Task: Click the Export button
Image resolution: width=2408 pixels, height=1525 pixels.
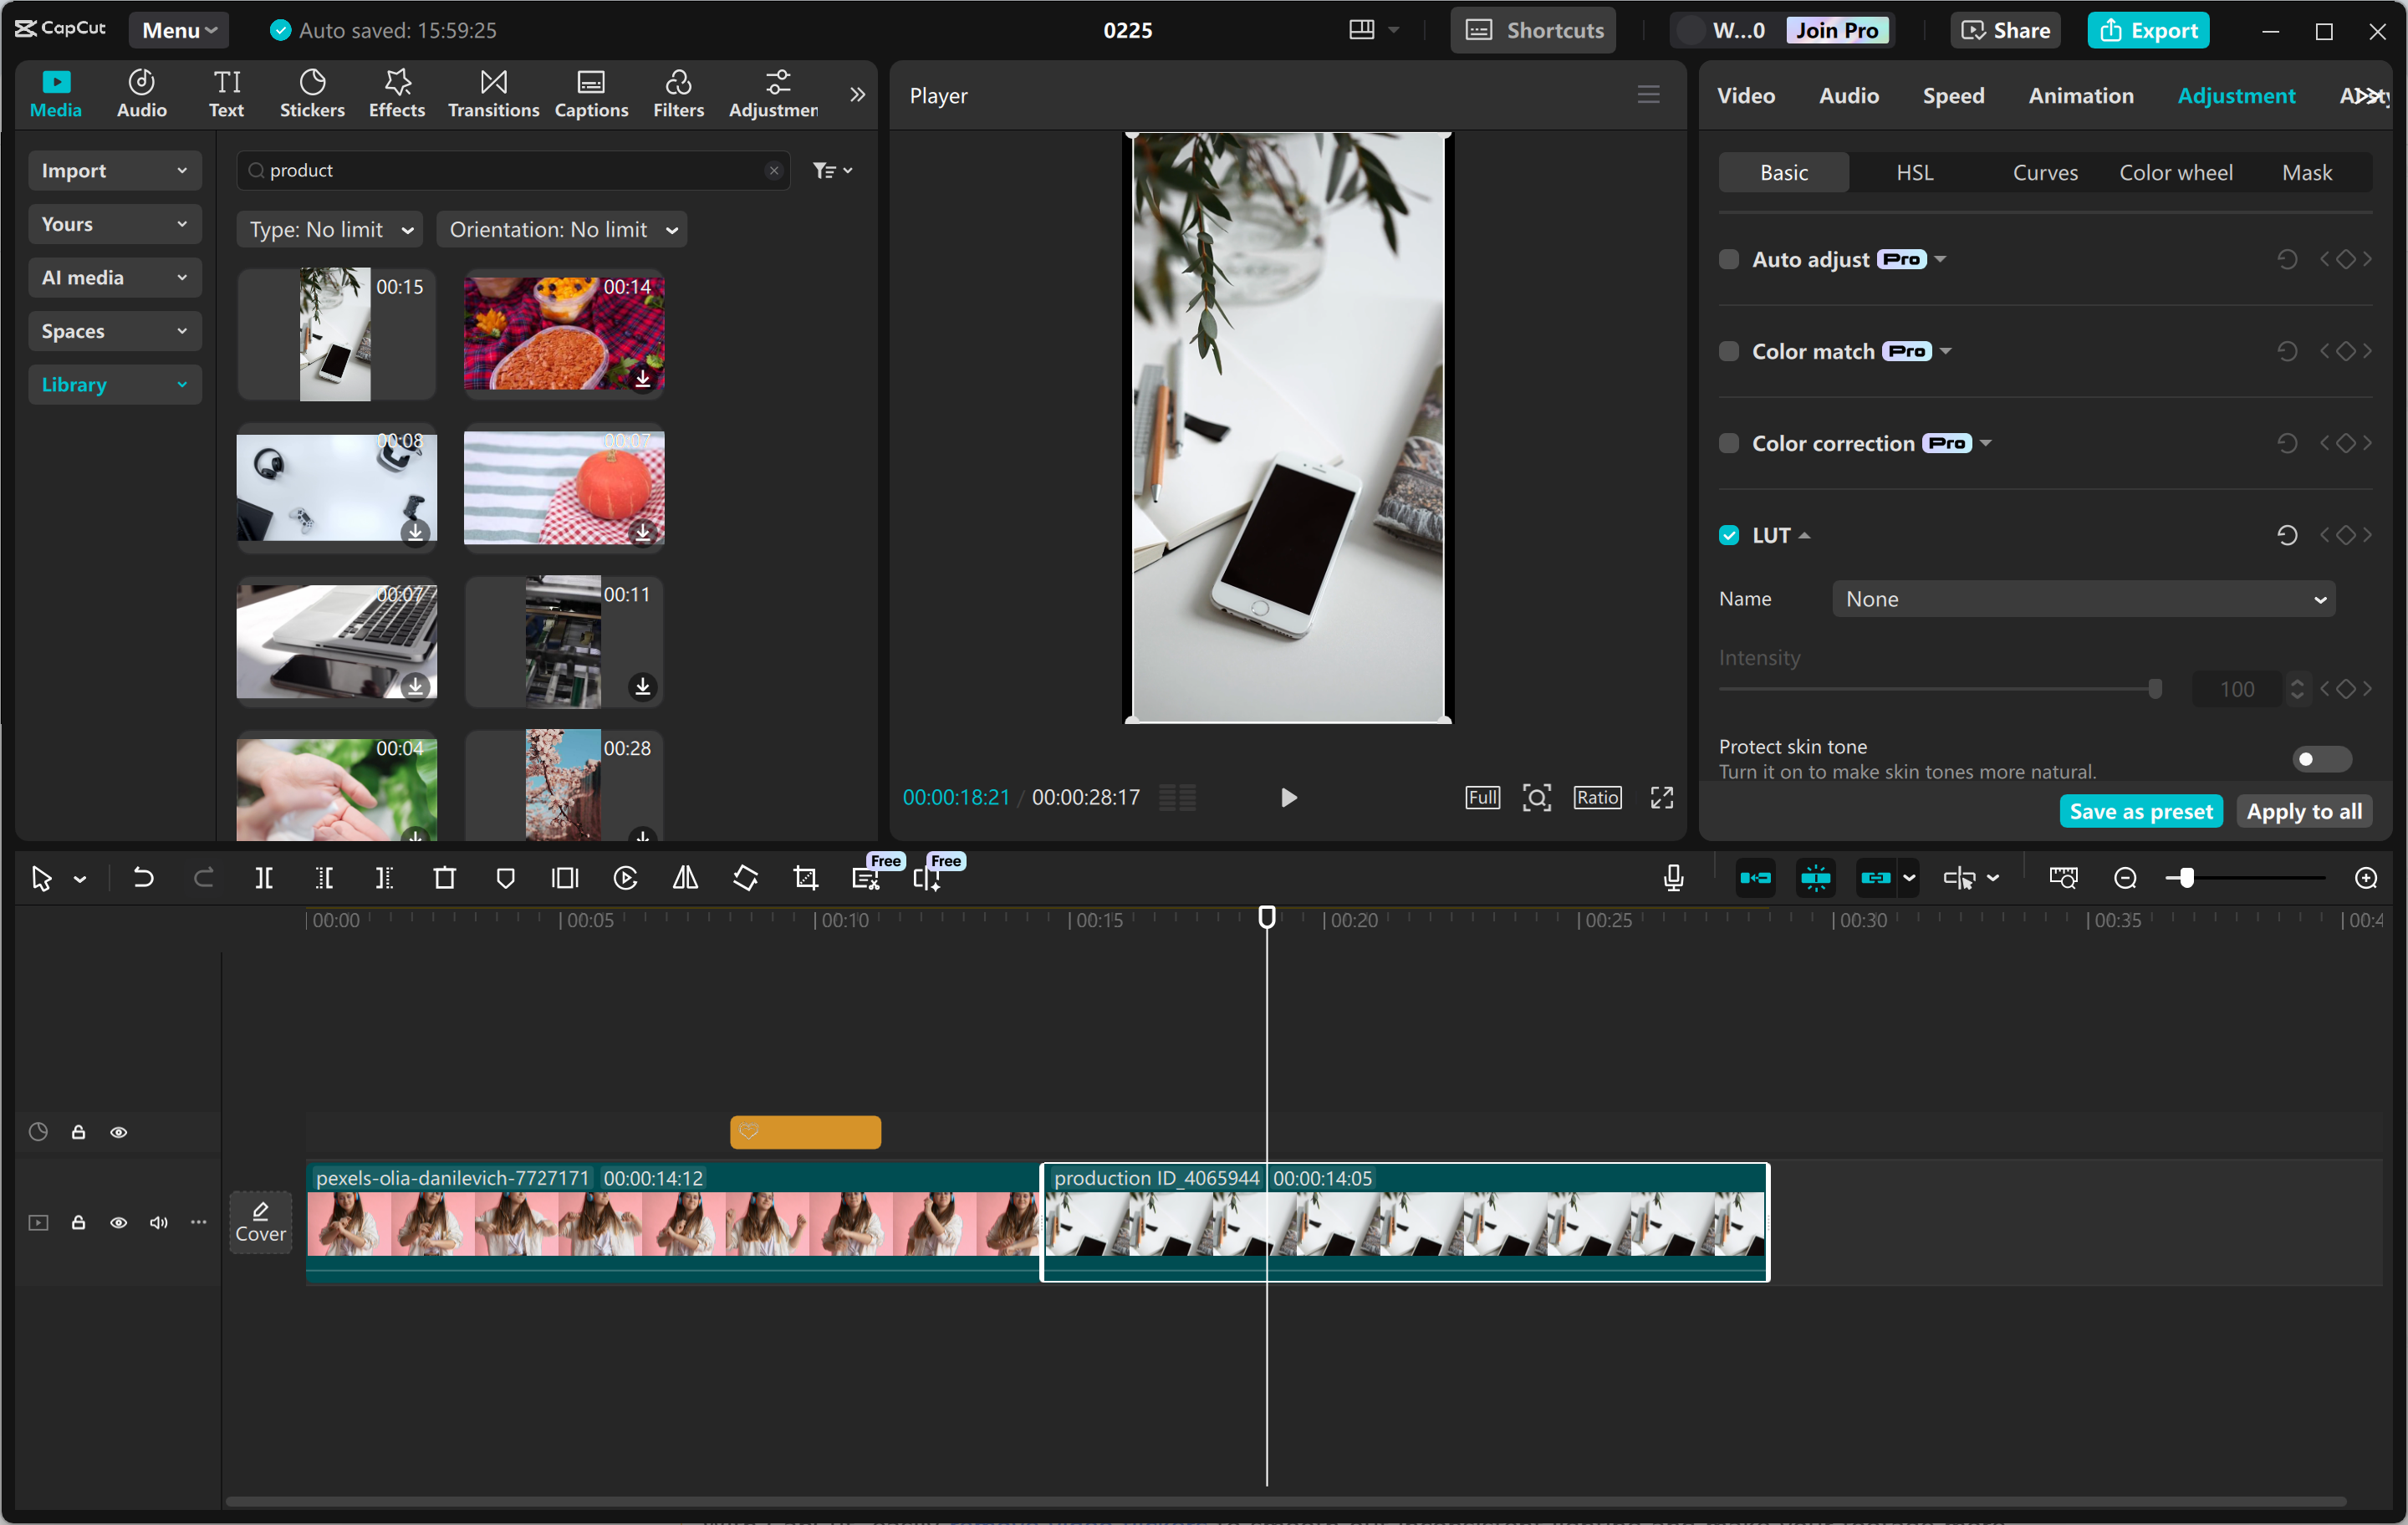Action: pos(2148,29)
